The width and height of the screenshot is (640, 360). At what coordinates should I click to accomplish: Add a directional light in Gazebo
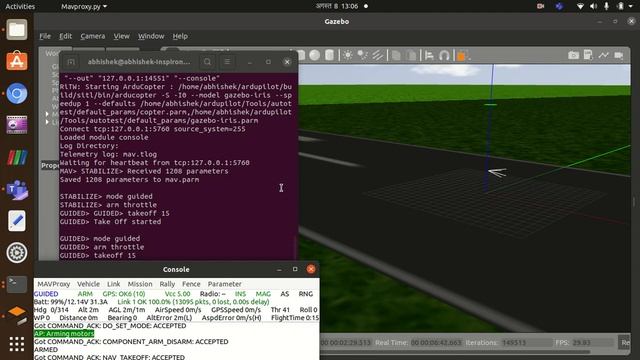pos(378,55)
